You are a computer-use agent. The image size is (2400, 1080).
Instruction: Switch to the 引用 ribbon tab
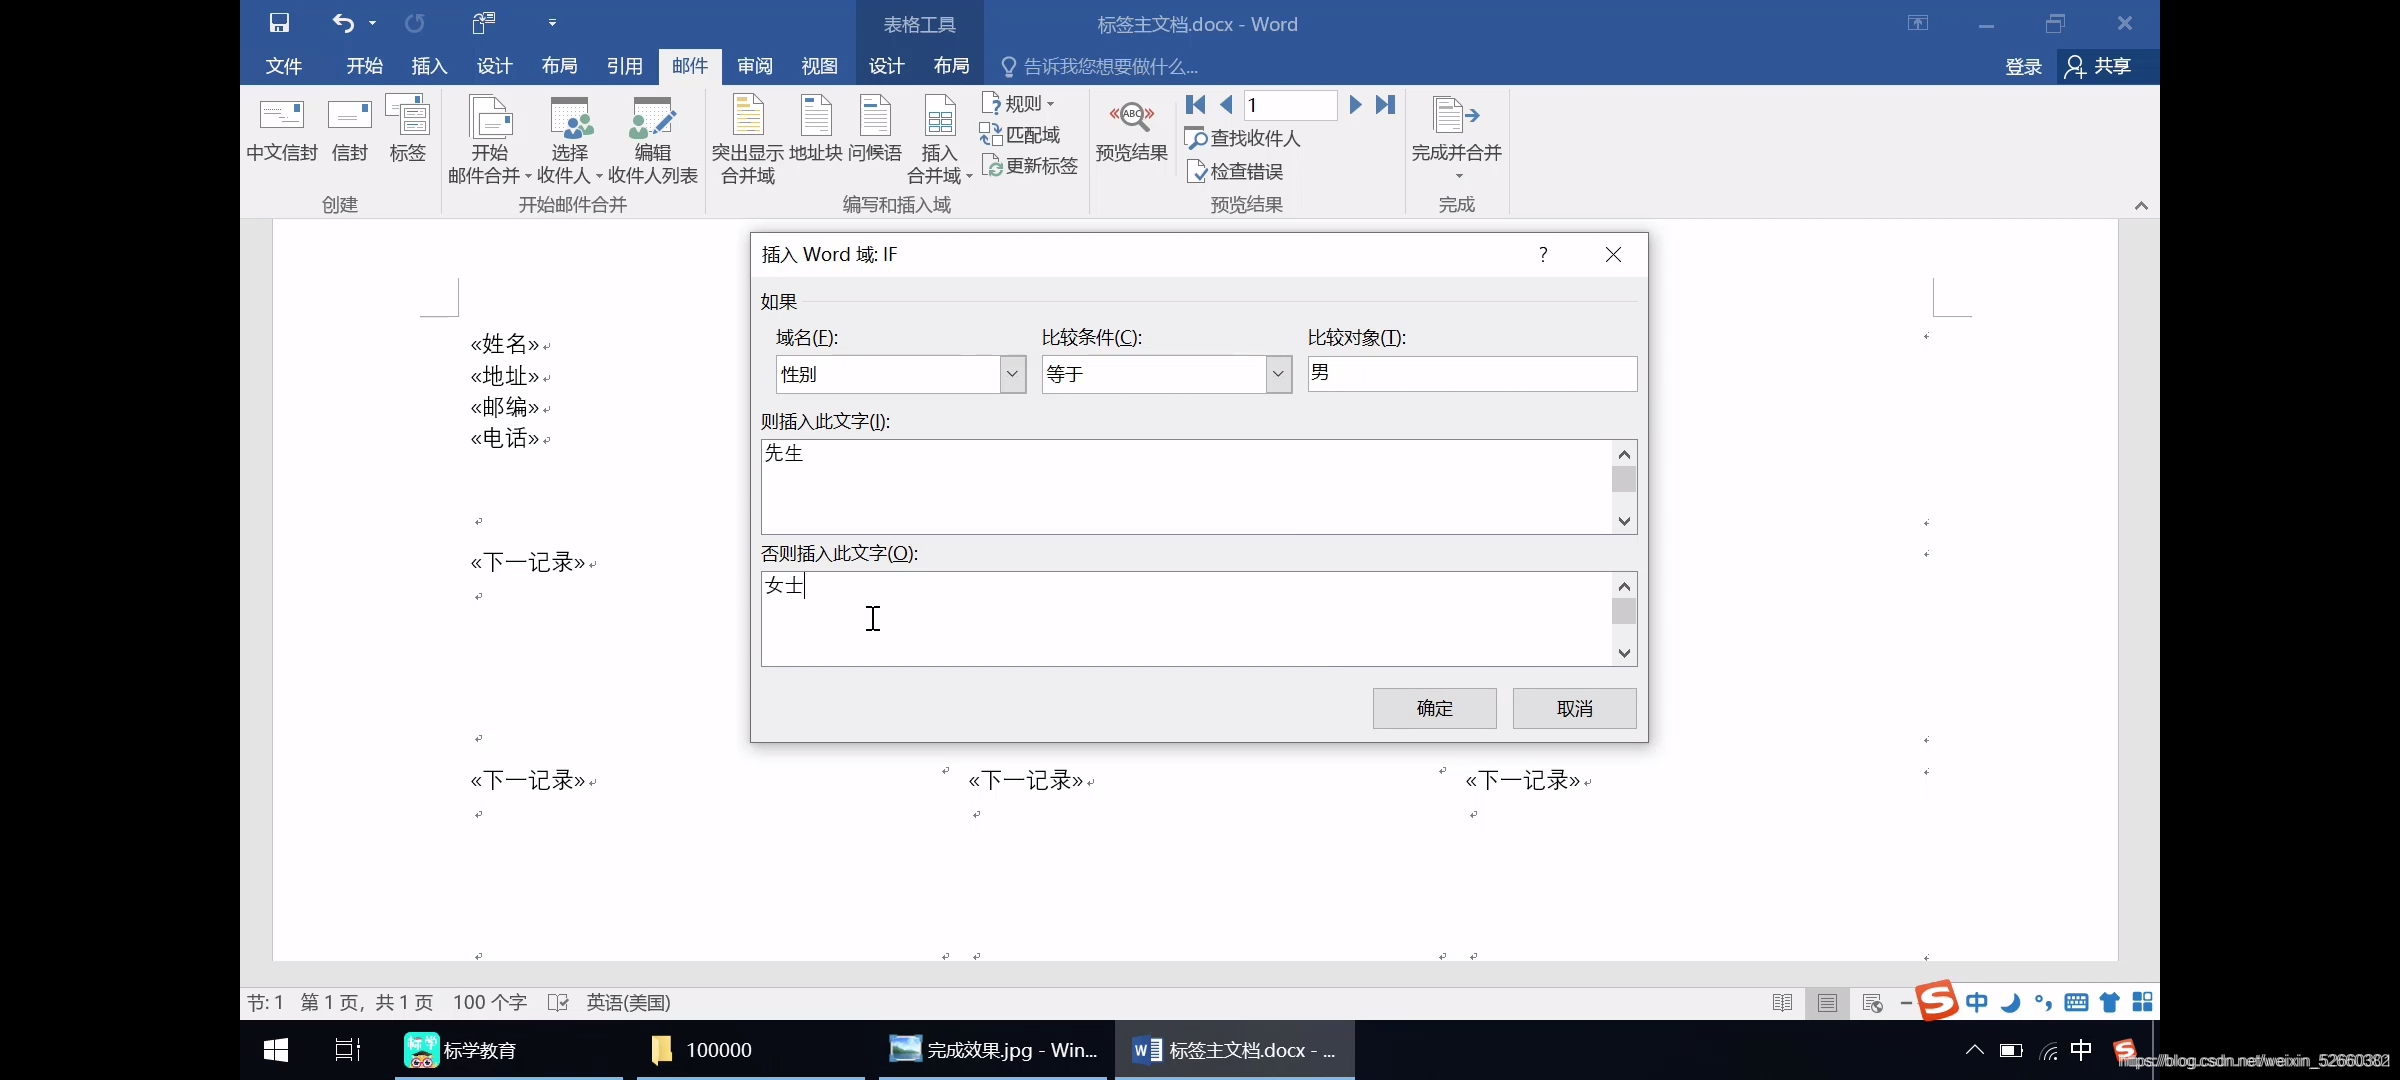(624, 66)
